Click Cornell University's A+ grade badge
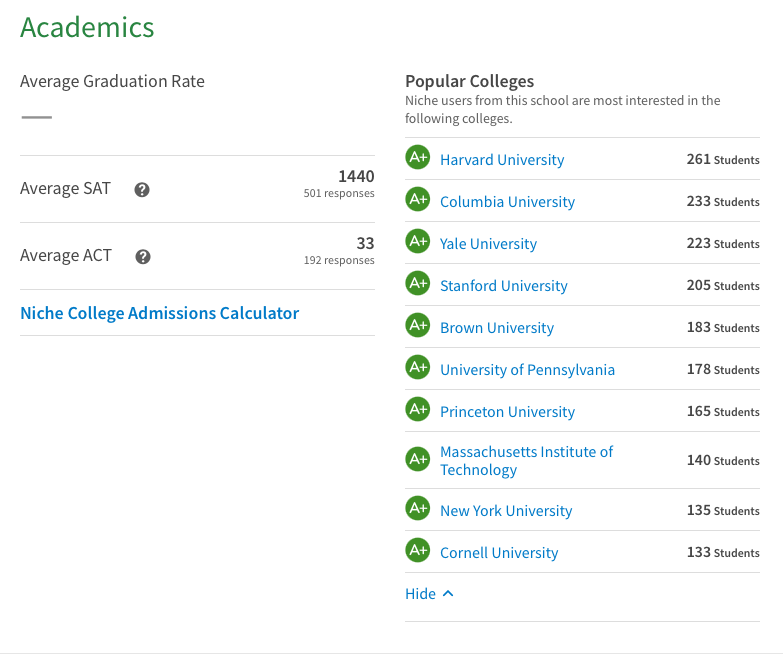The image size is (783, 664). pos(417,550)
